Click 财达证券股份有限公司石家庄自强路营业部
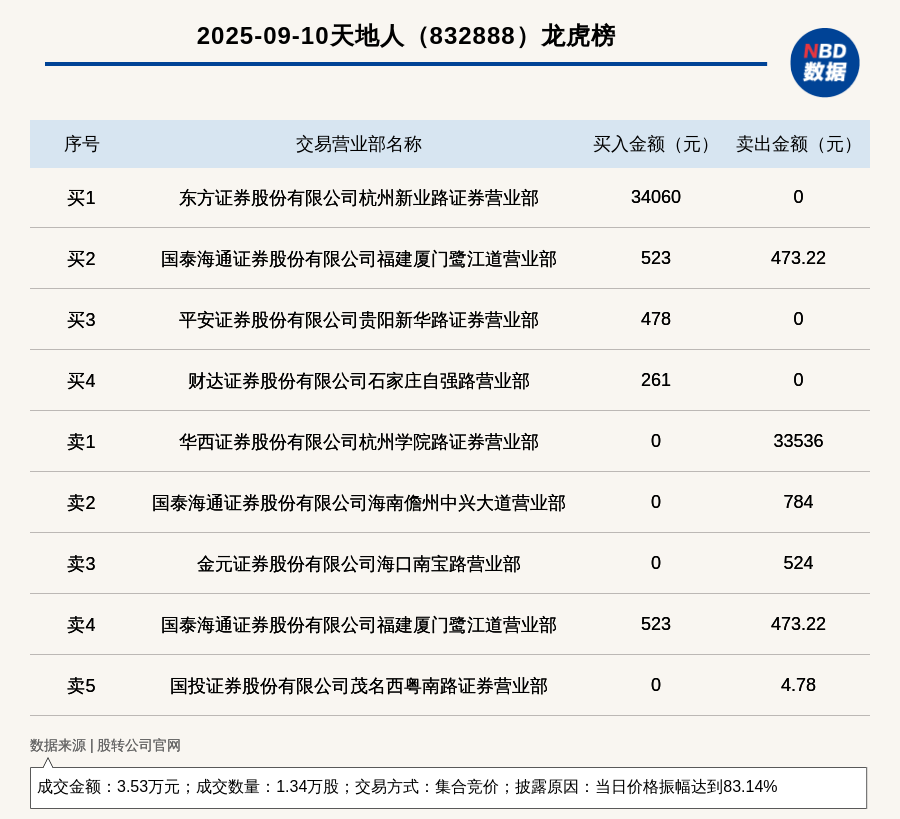Viewport: 900px width, 819px height. pos(359,381)
